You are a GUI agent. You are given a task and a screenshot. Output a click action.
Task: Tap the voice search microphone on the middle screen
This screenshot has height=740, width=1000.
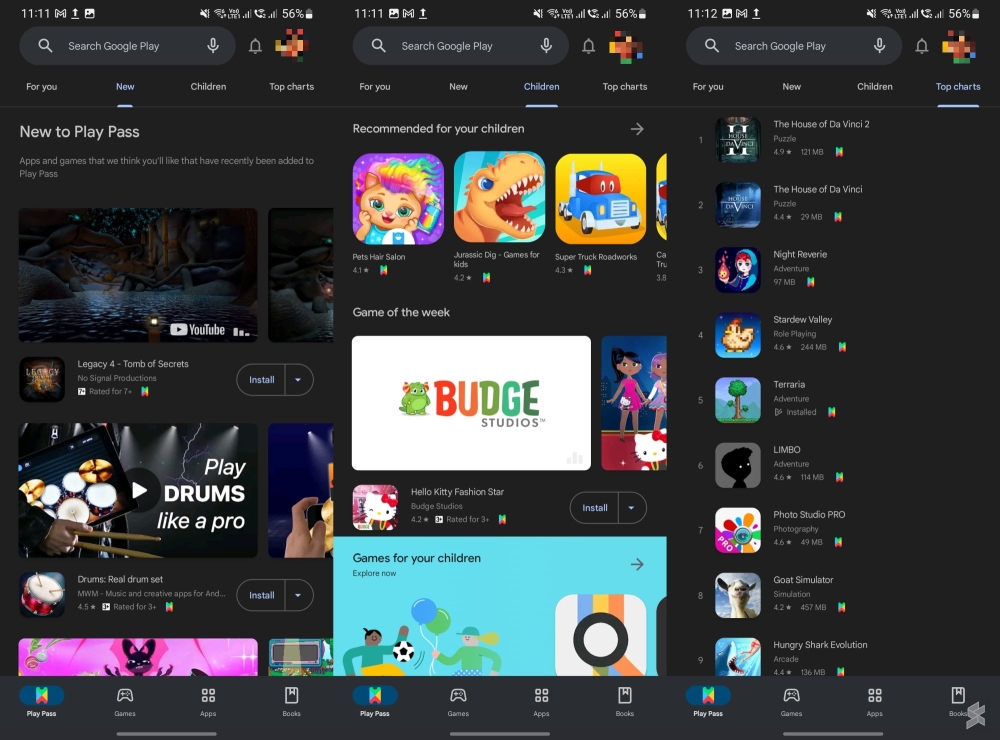click(x=546, y=45)
